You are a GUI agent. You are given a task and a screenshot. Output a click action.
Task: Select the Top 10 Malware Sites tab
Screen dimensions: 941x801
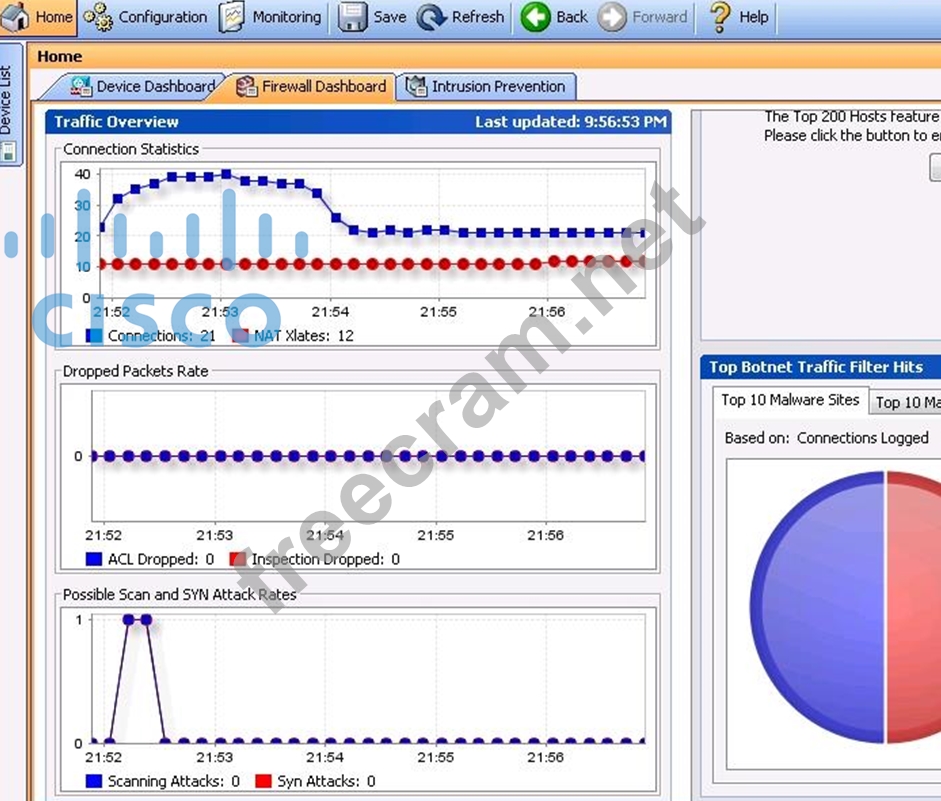(x=789, y=400)
